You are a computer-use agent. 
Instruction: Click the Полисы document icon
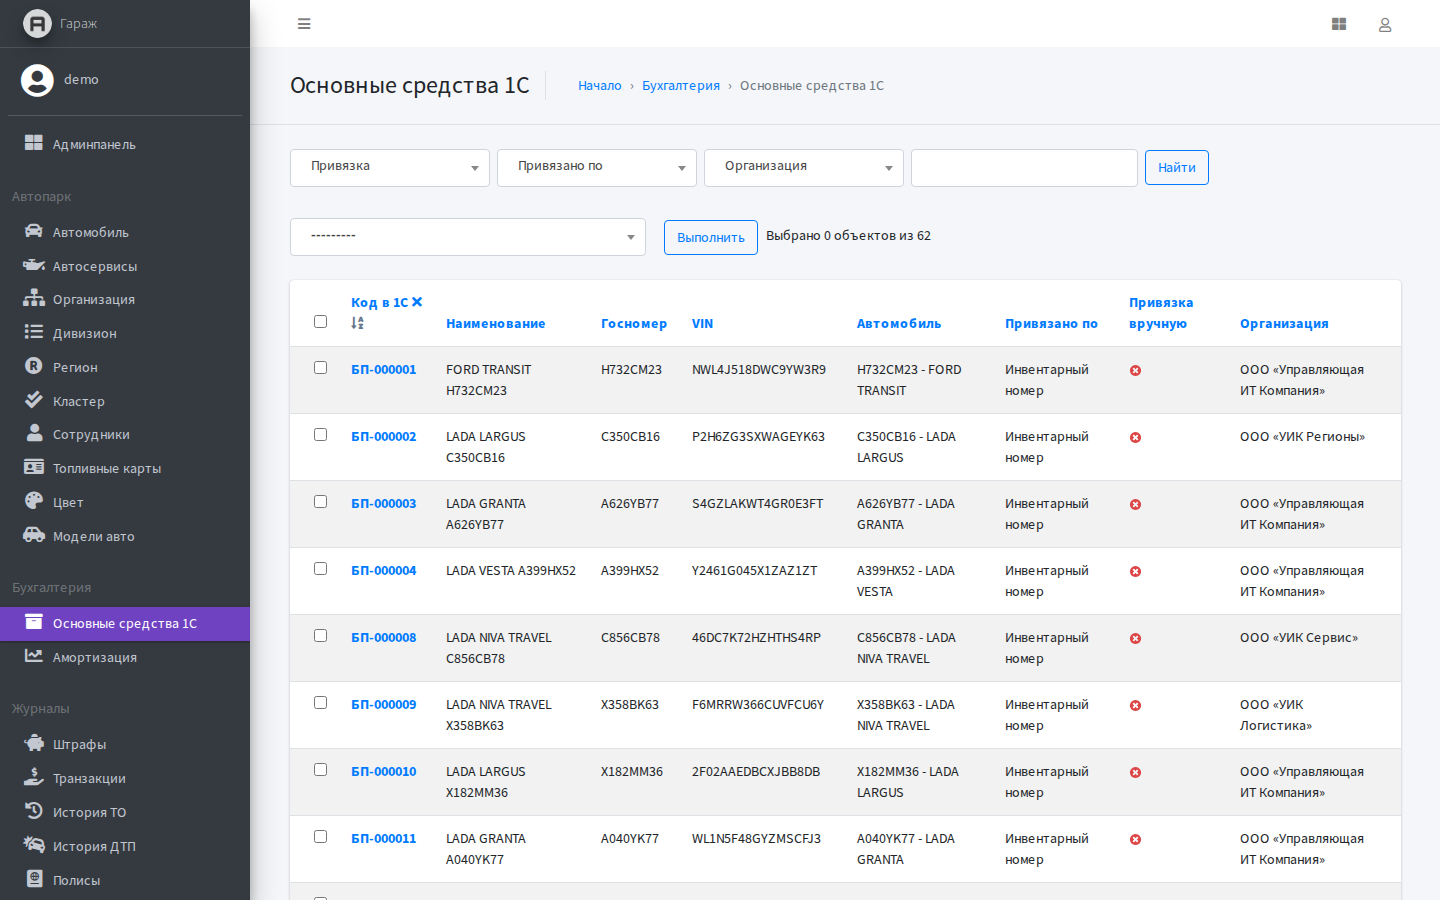click(x=34, y=878)
